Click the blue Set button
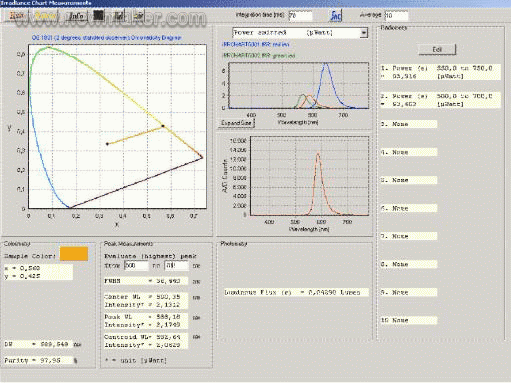The image size is (511, 383). point(336,16)
